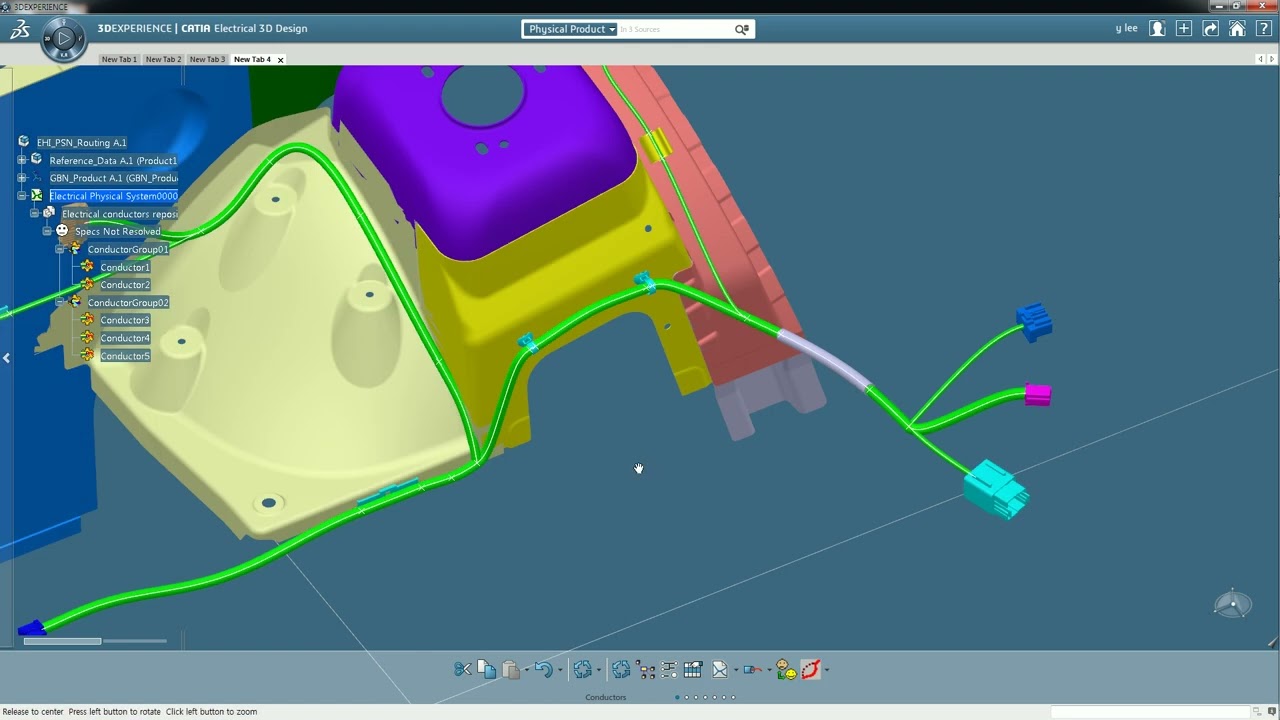Viewport: 1280px width, 720px height.
Task: Open the 3DEXPERIENCE compass
Action: (63, 39)
